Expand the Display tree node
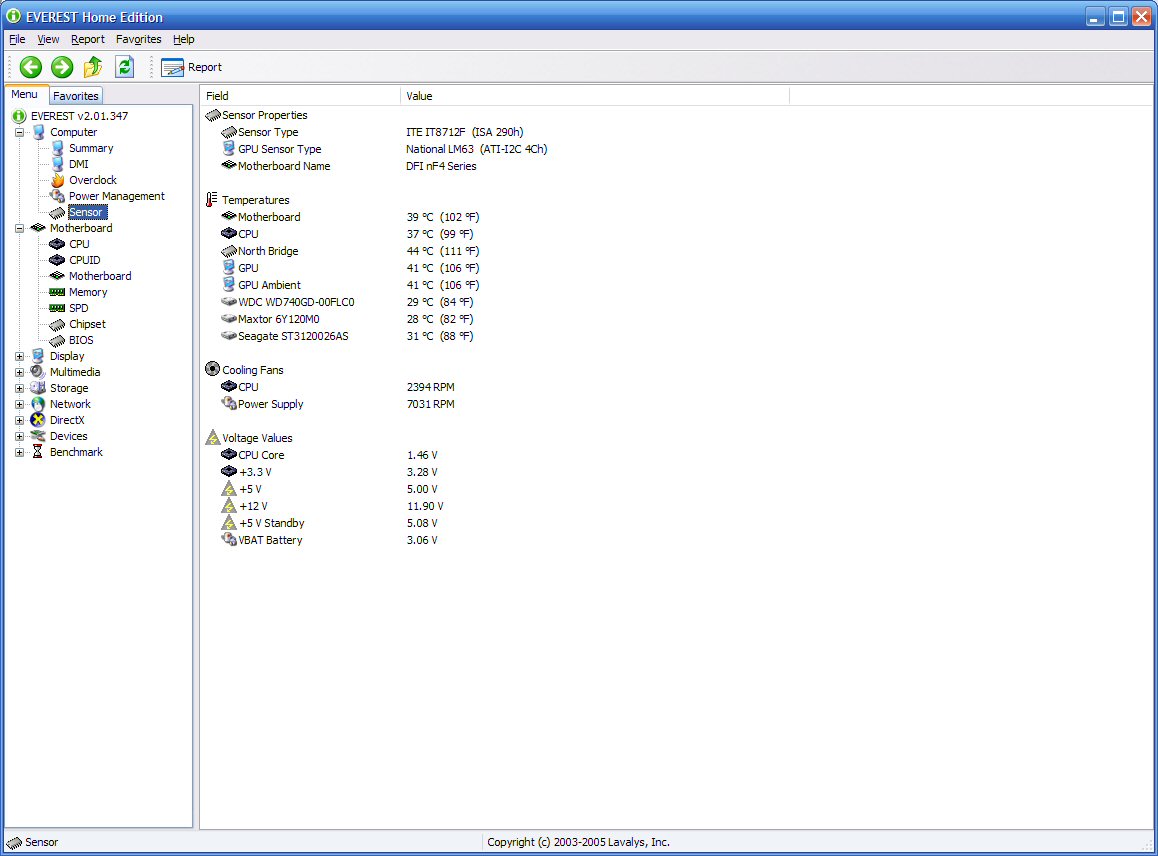1158x856 pixels. point(20,356)
